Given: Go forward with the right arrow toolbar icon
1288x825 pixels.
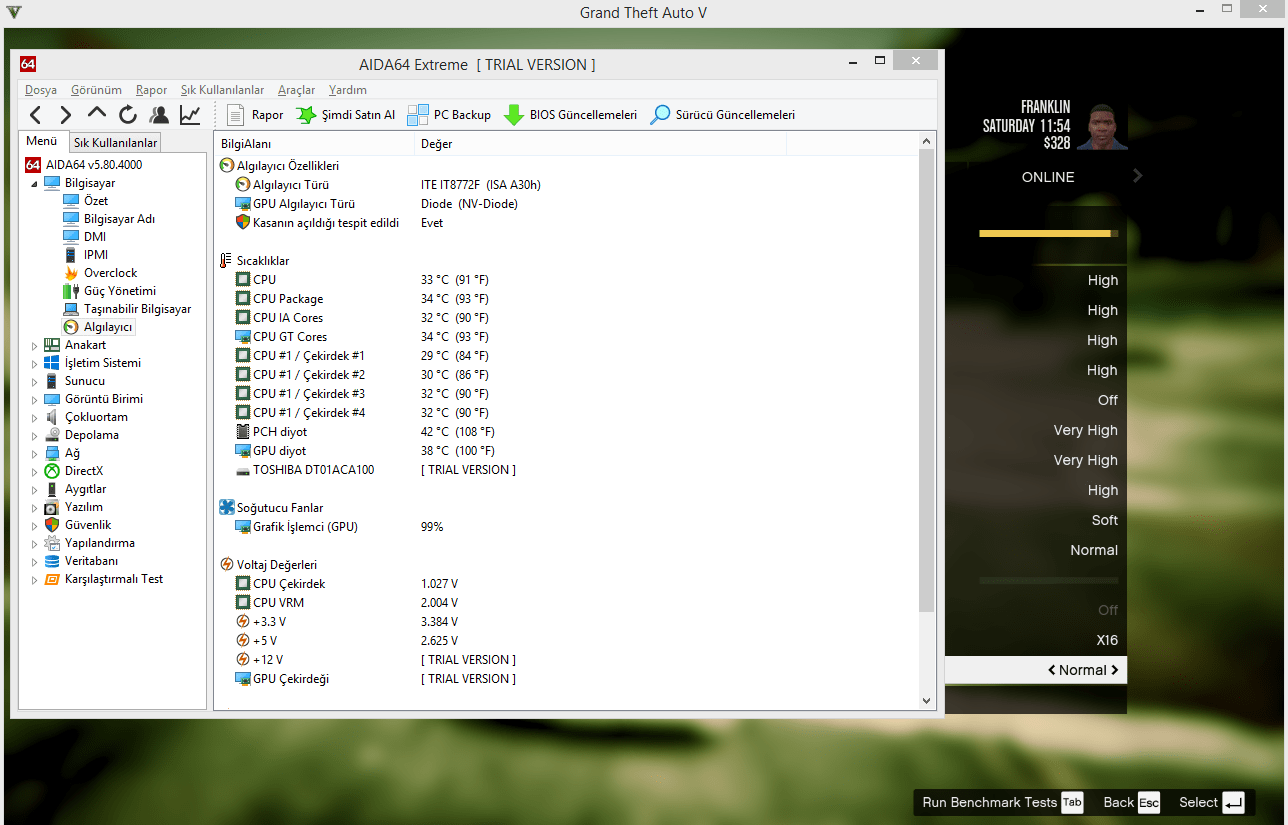Looking at the screenshot, I should pos(66,115).
